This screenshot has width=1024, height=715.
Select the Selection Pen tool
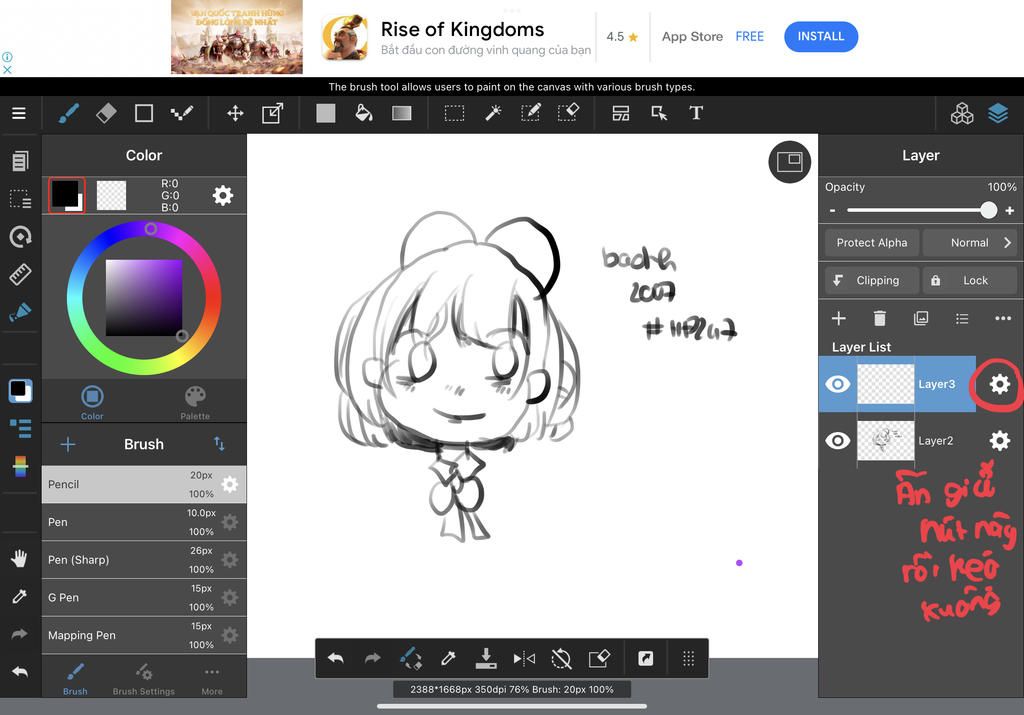pyautogui.click(x=530, y=114)
